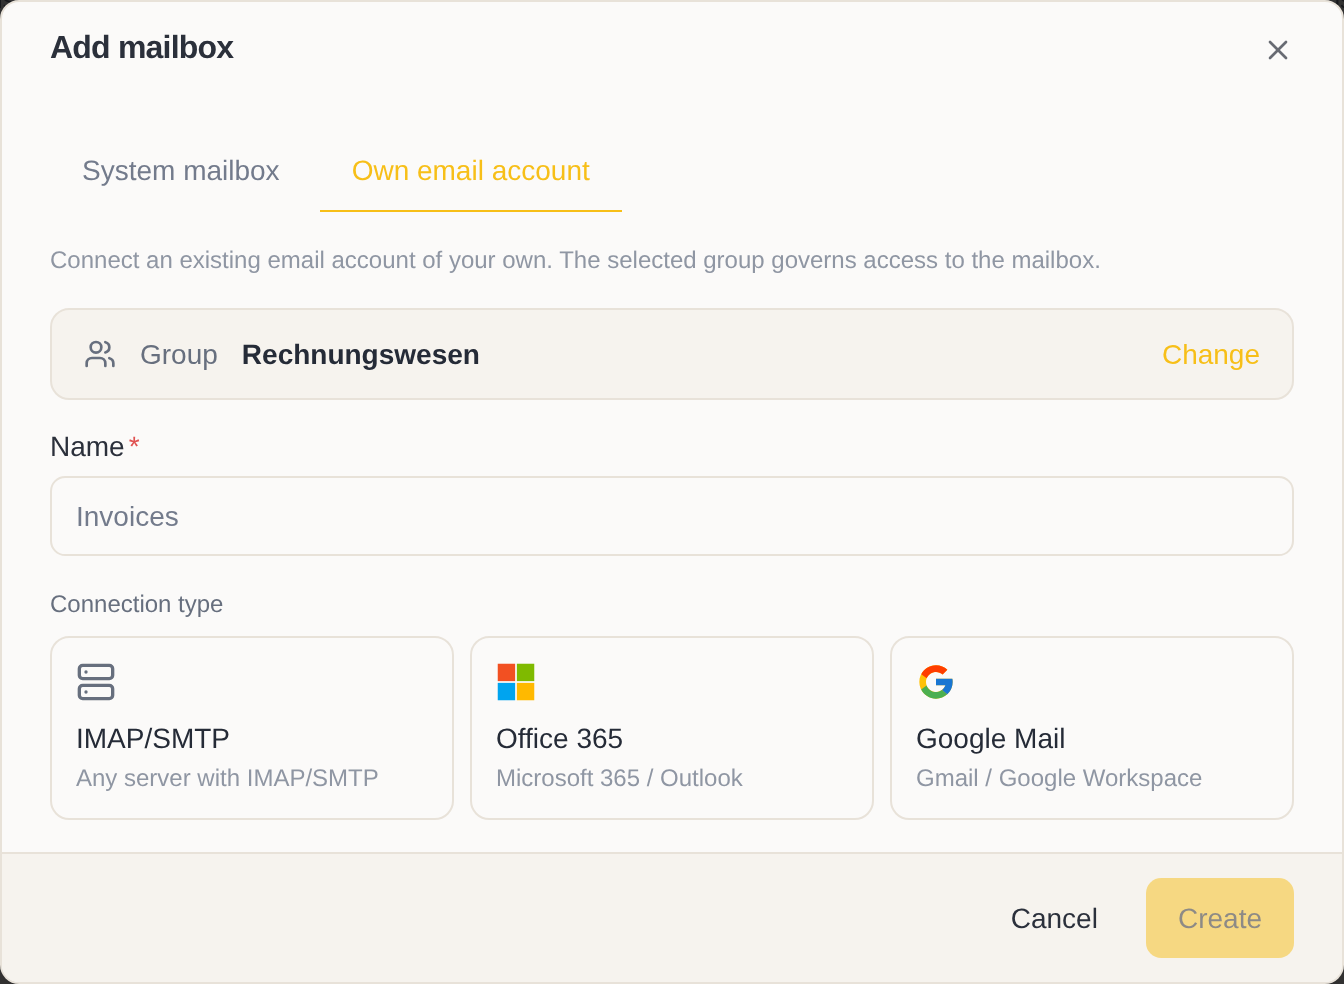Viewport: 1344px width, 984px height.
Task: Switch to the System mailbox tab
Action: (180, 171)
